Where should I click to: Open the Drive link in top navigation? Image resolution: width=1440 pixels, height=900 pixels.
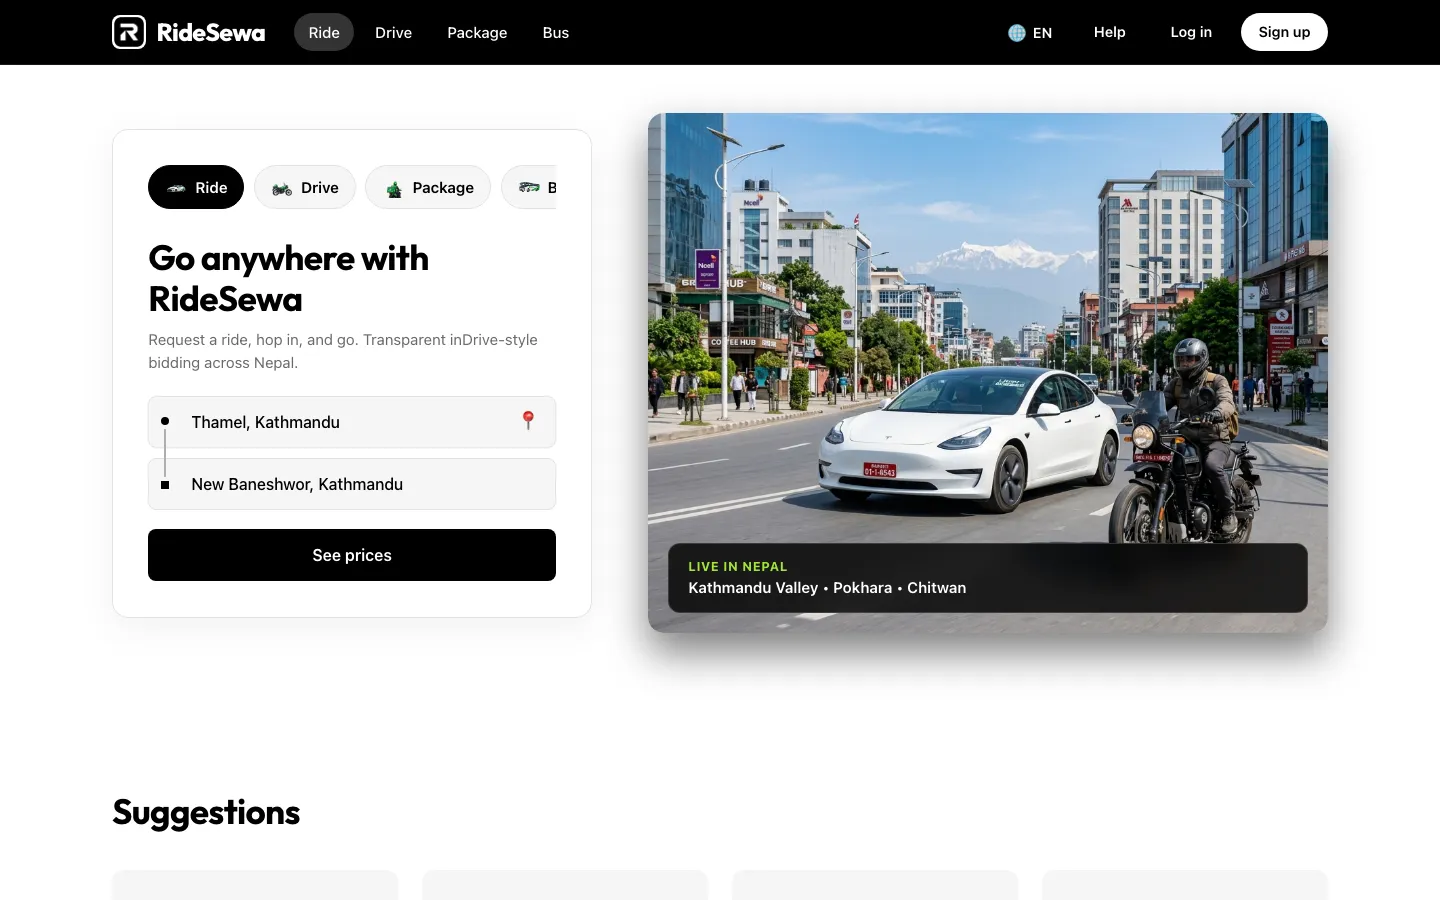point(393,32)
